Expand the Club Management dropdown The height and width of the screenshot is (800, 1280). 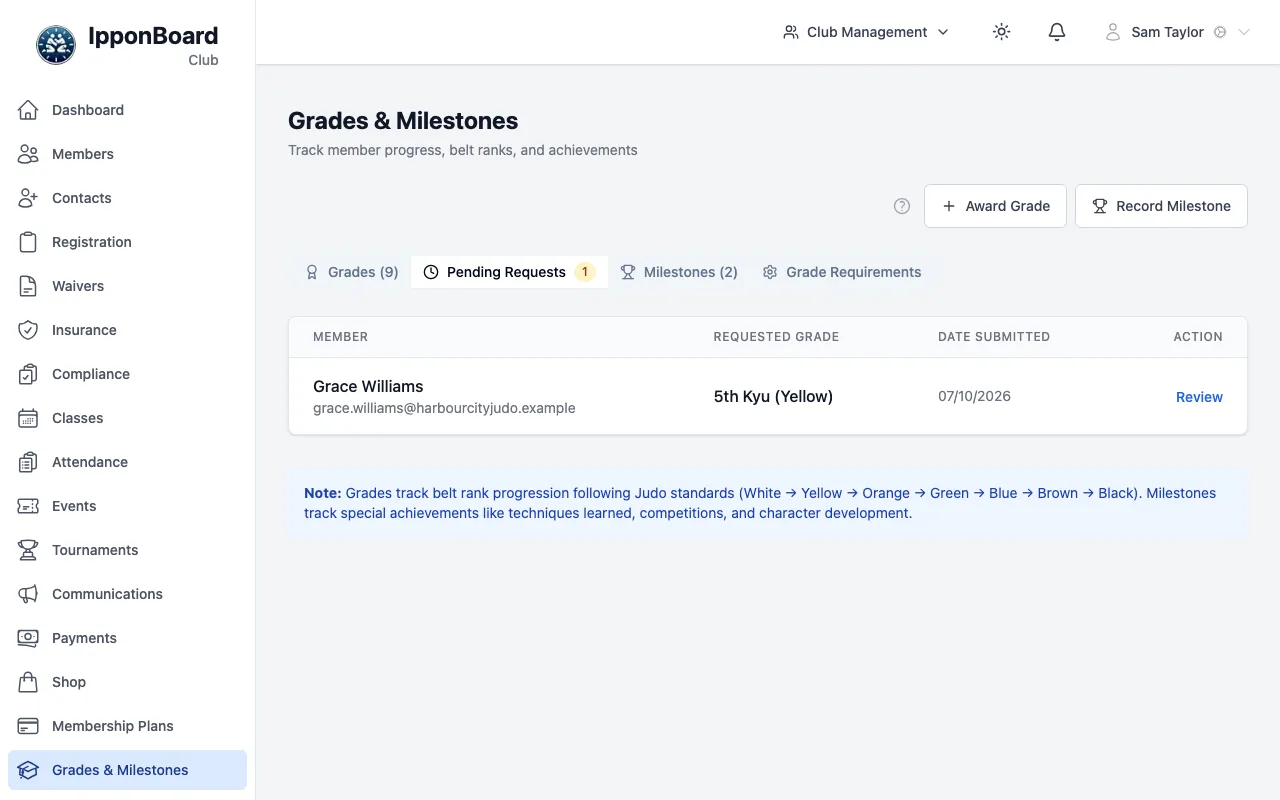pyautogui.click(x=866, y=32)
